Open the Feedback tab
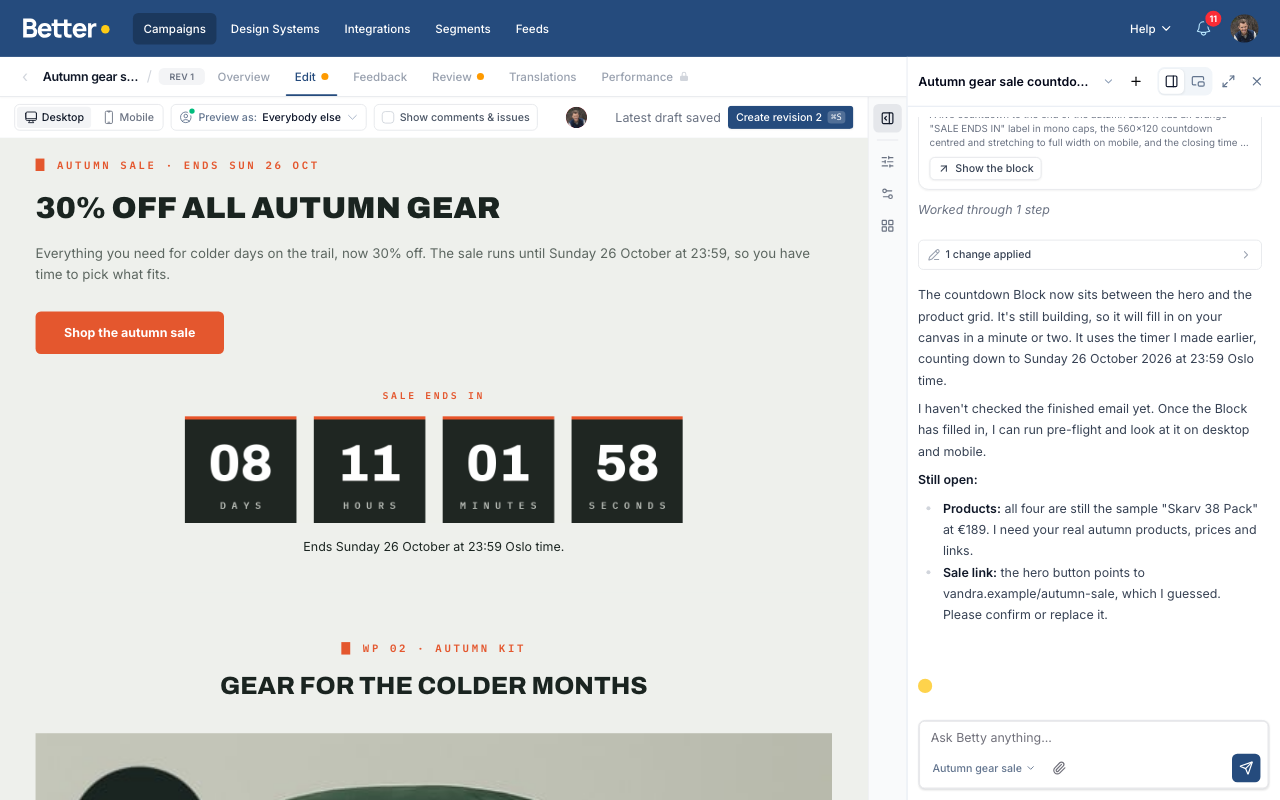1280x800 pixels. pyautogui.click(x=380, y=77)
